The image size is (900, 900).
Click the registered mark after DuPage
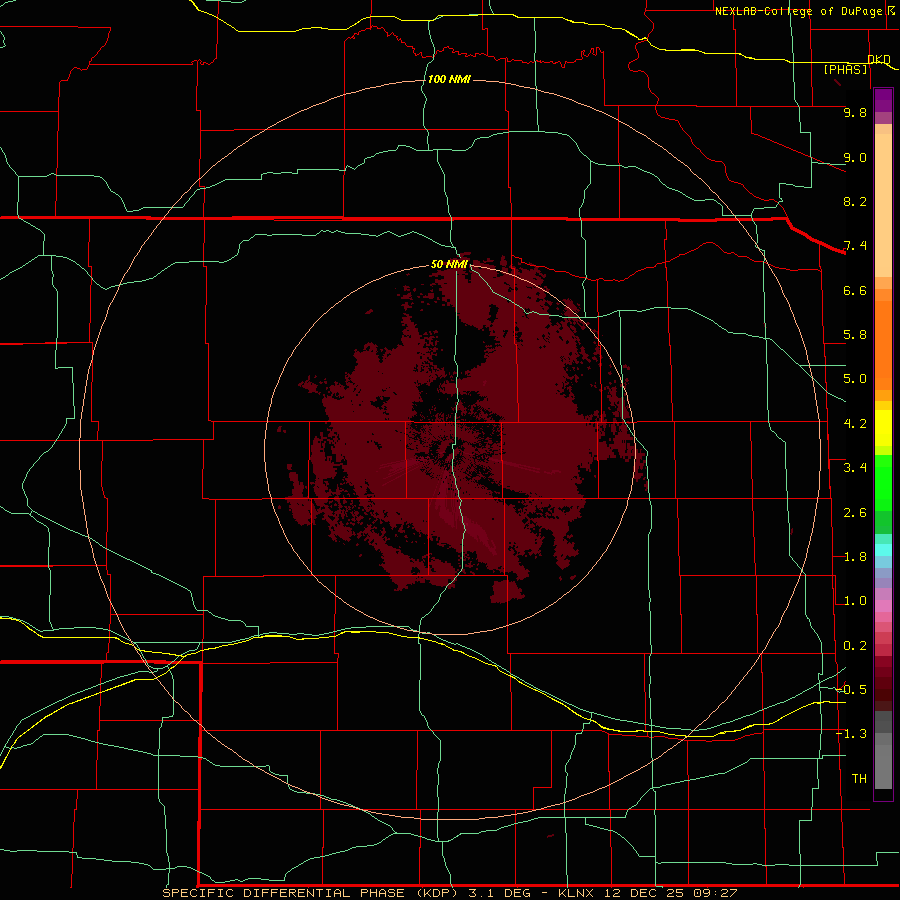coord(891,11)
